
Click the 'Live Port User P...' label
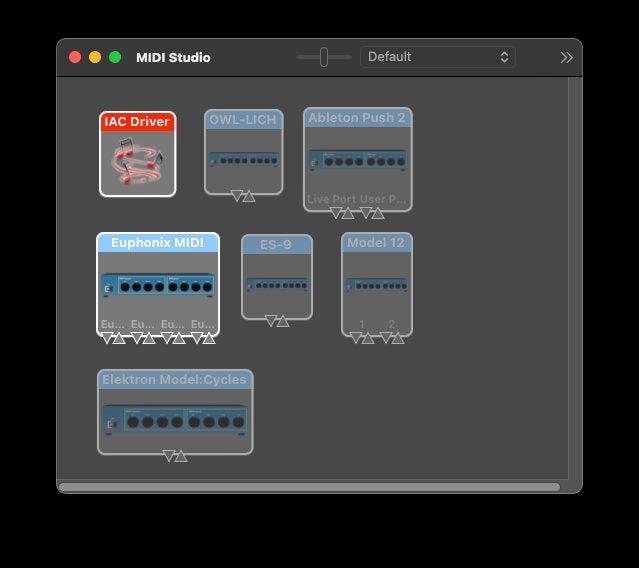pos(356,199)
